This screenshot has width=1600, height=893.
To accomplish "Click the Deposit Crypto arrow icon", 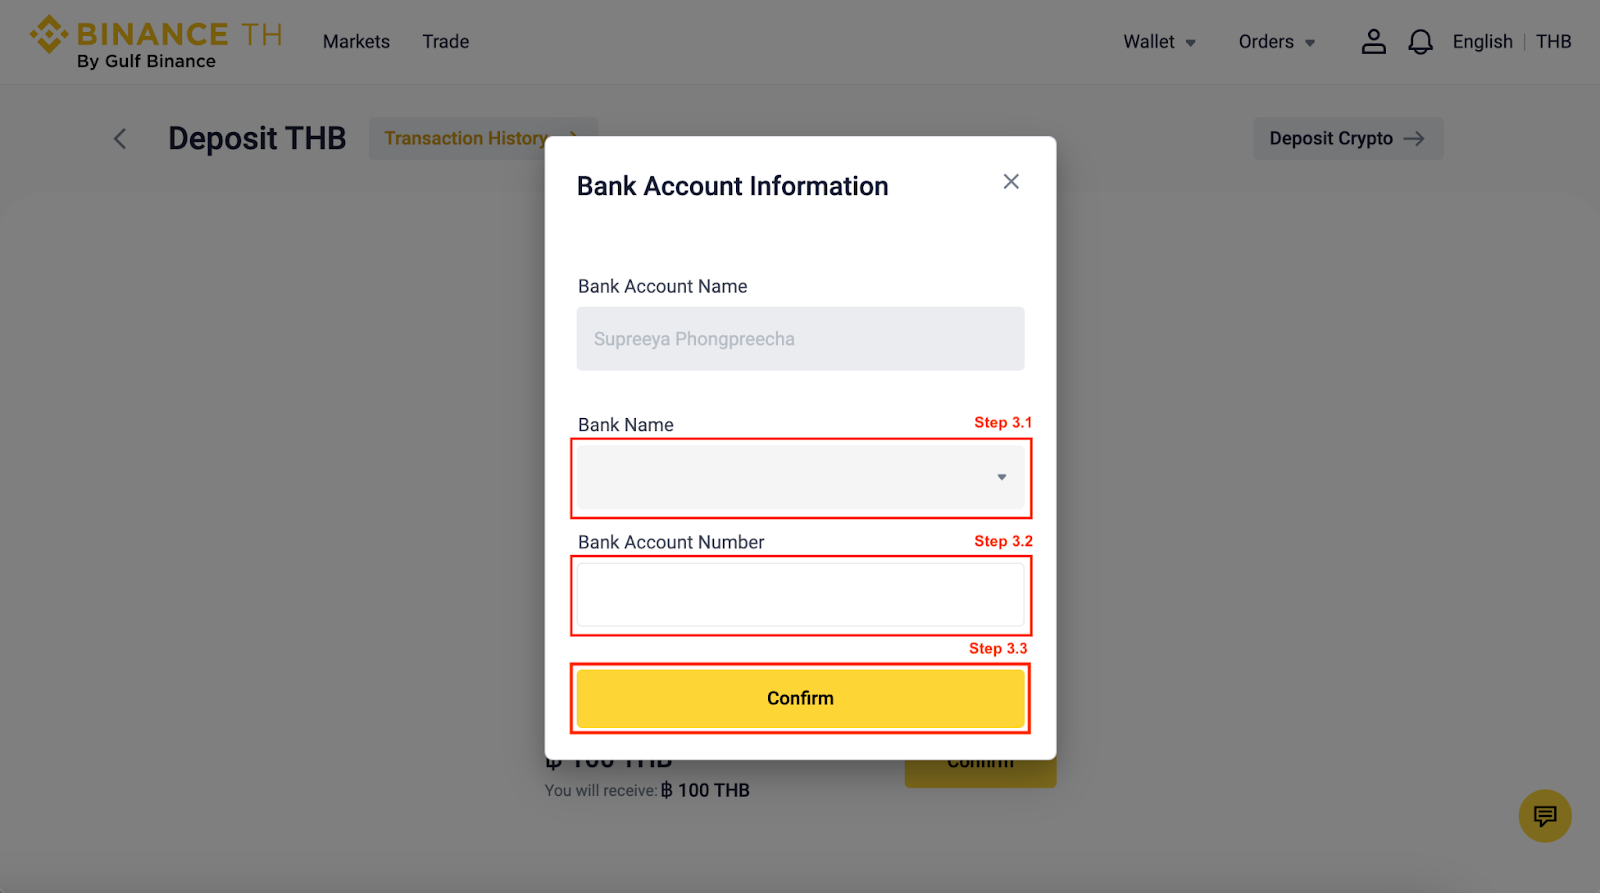I will pos(1414,139).
